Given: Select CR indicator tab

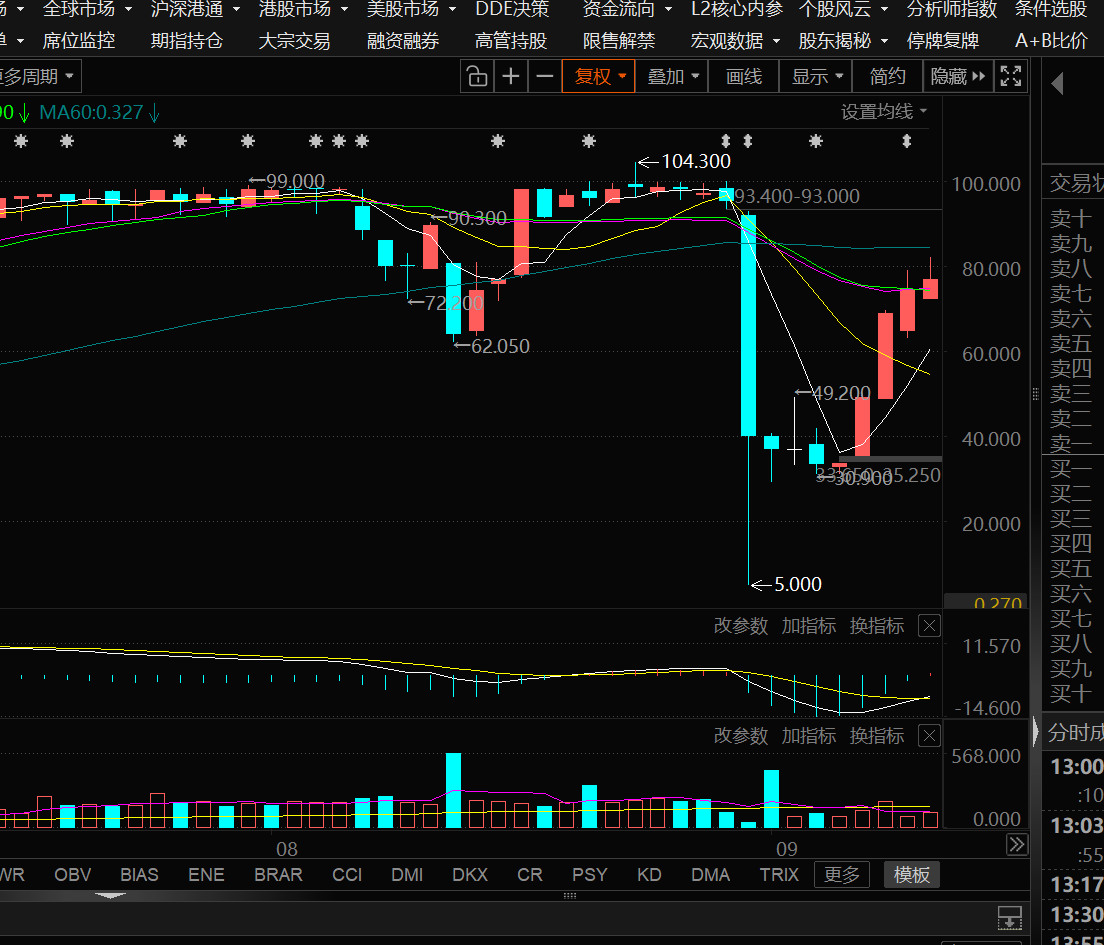Looking at the screenshot, I should point(529,875).
